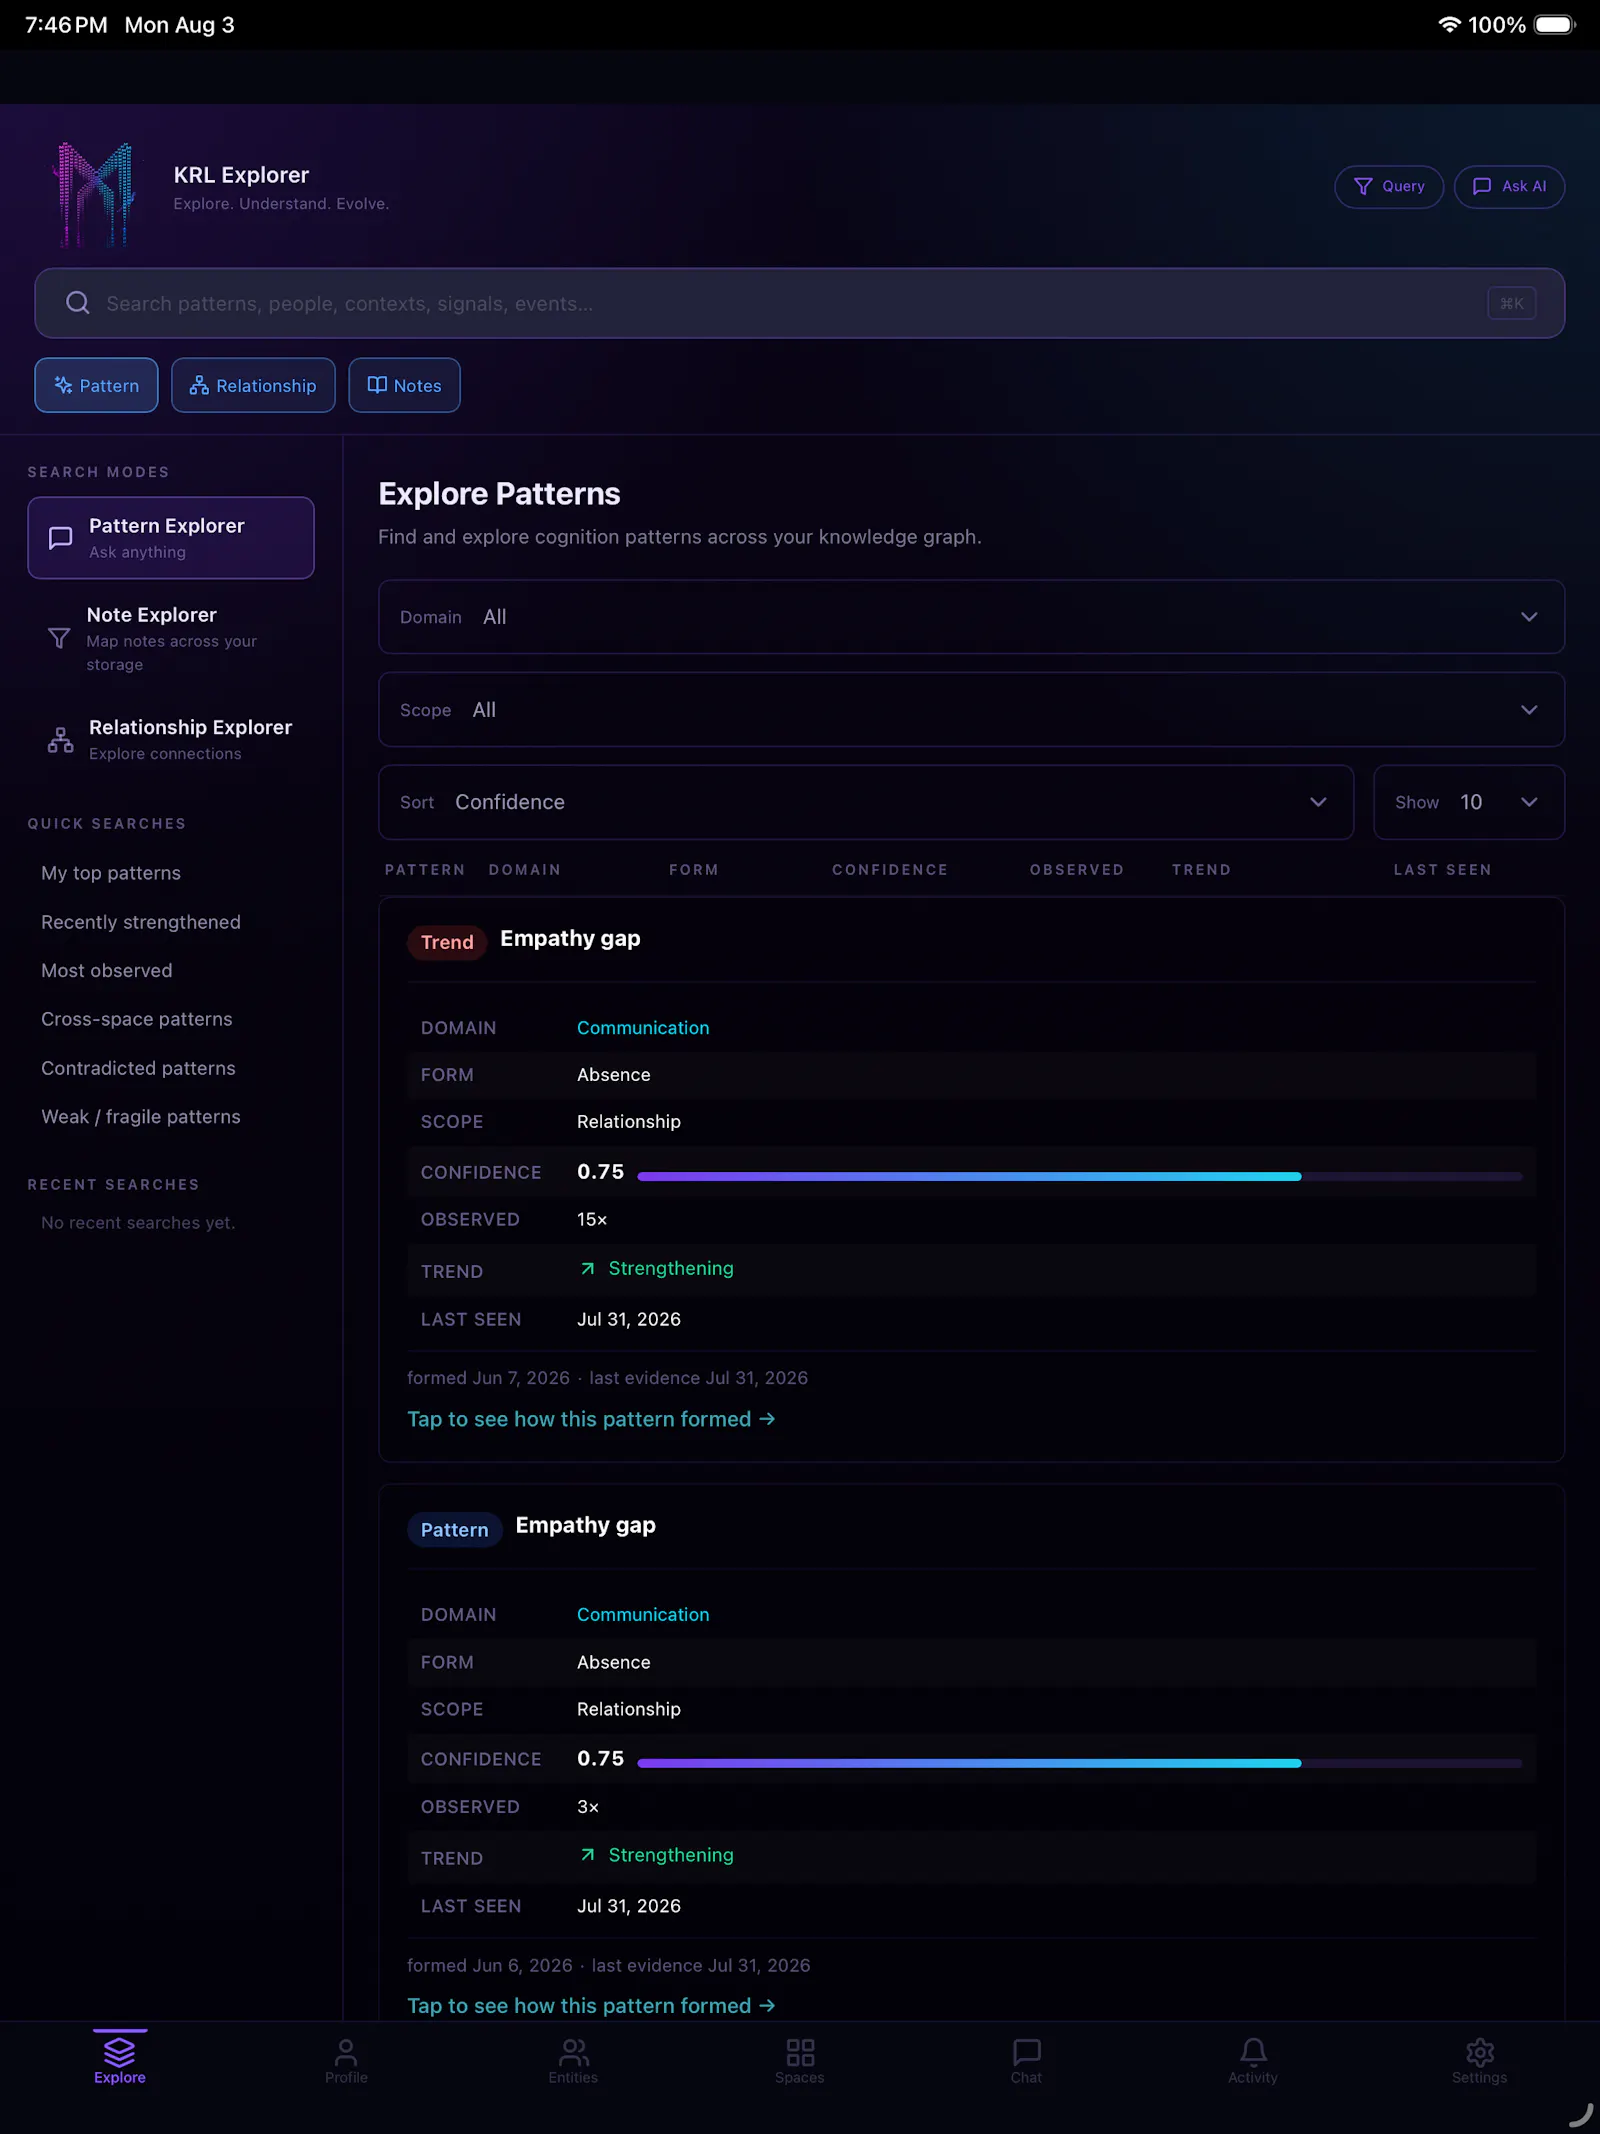Click the ⌘K shortcut badge

(x=1512, y=303)
